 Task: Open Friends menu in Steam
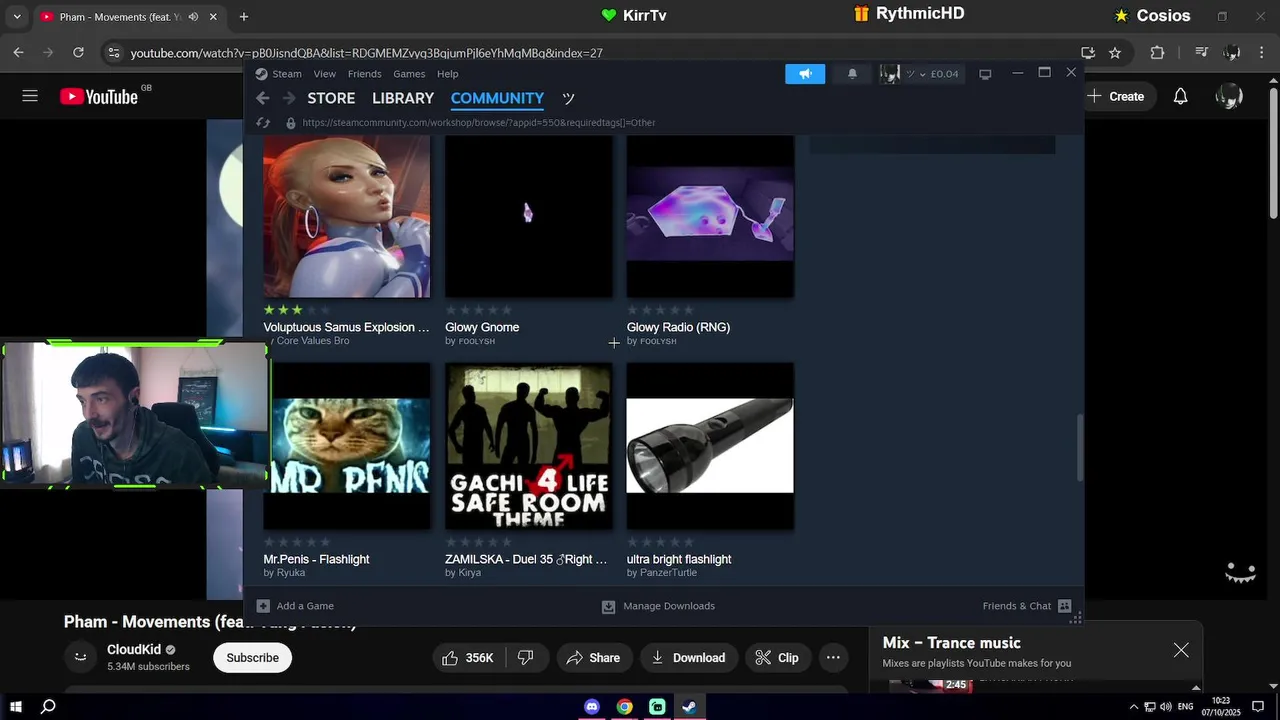click(364, 74)
